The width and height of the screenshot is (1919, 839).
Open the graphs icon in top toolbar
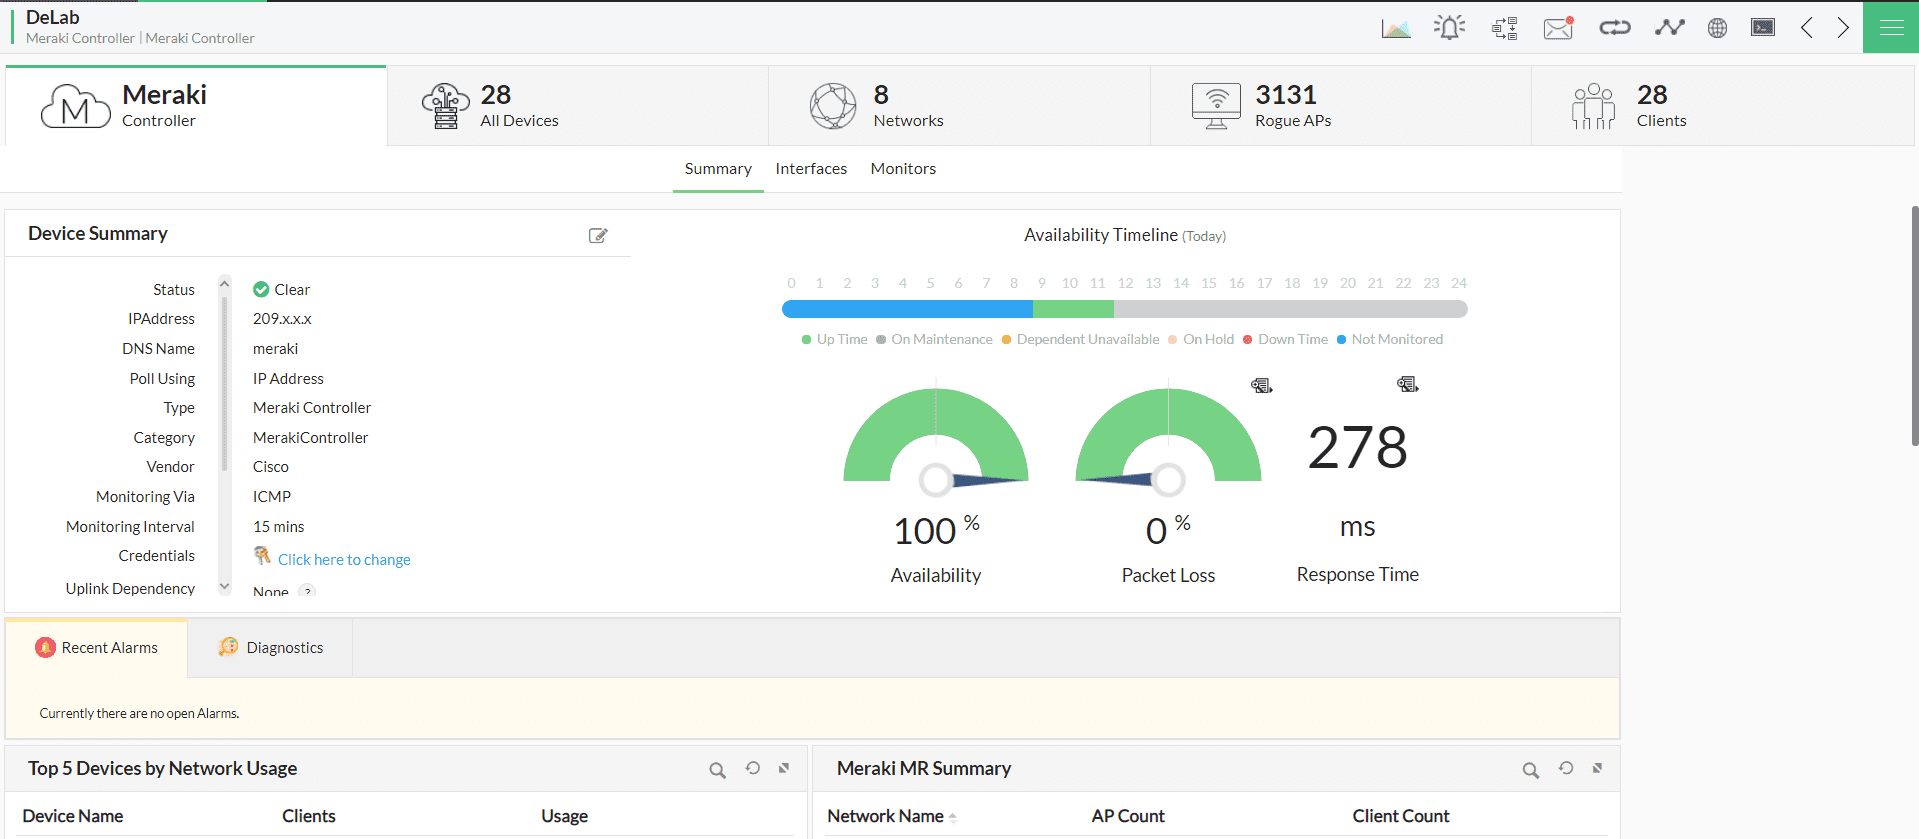click(x=1396, y=28)
